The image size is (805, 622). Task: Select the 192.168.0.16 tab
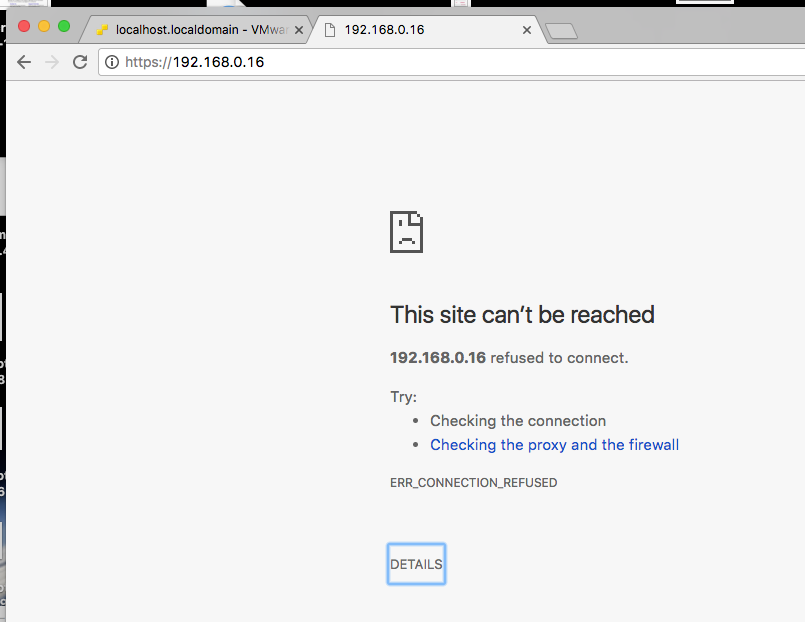[x=426, y=30]
